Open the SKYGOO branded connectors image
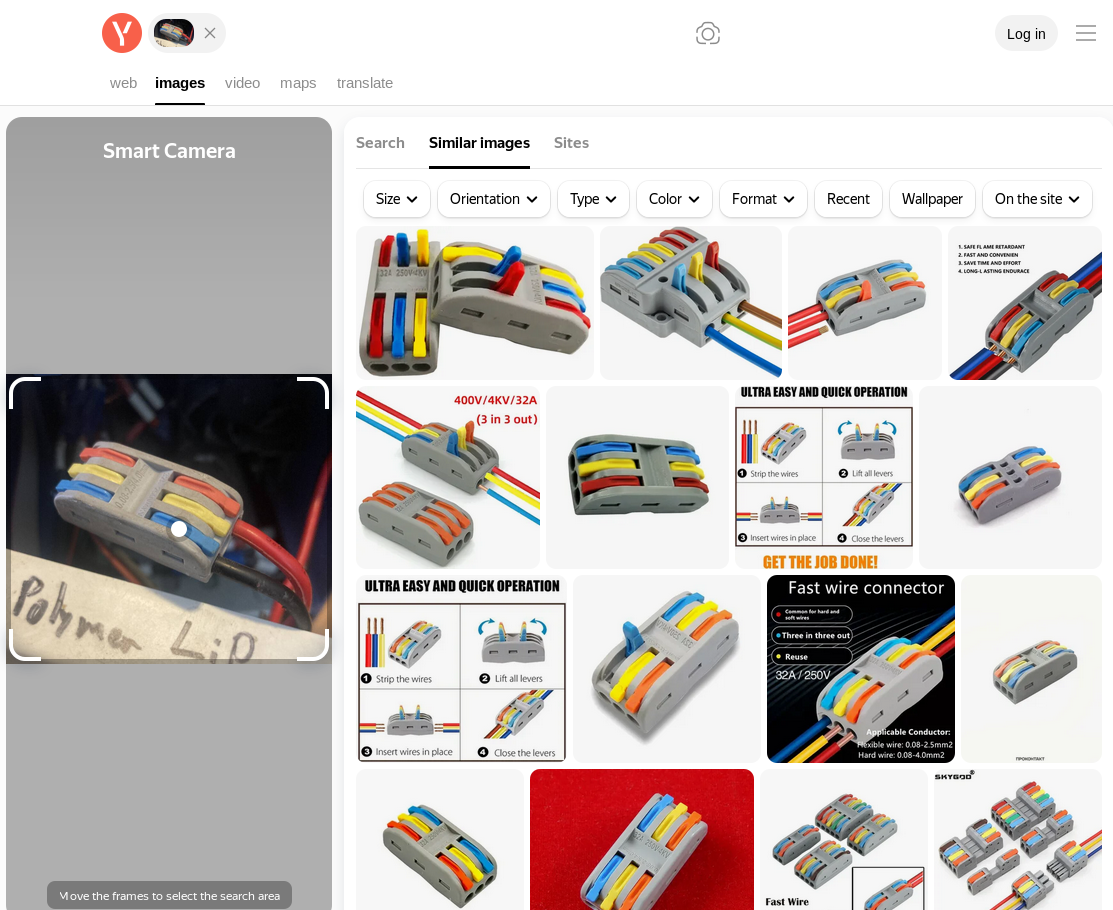Image resolution: width=1113 pixels, height=910 pixels. point(1017,839)
